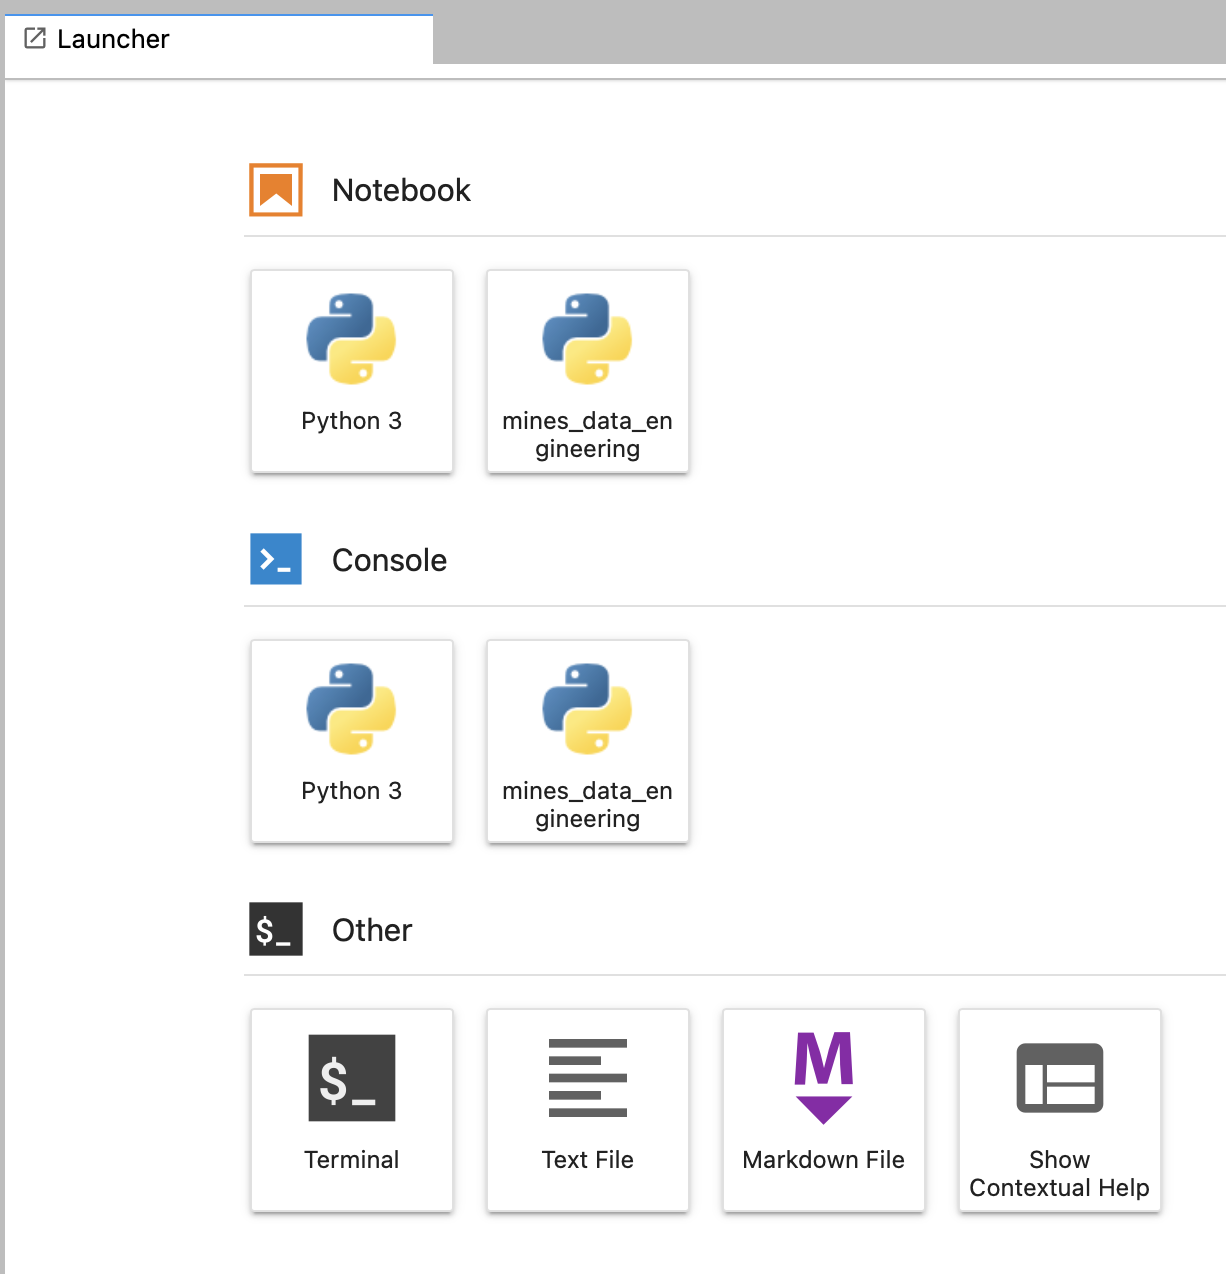Click the Show Contextual Help panel icon
Image resolution: width=1226 pixels, height=1274 pixels.
coord(1059,1078)
